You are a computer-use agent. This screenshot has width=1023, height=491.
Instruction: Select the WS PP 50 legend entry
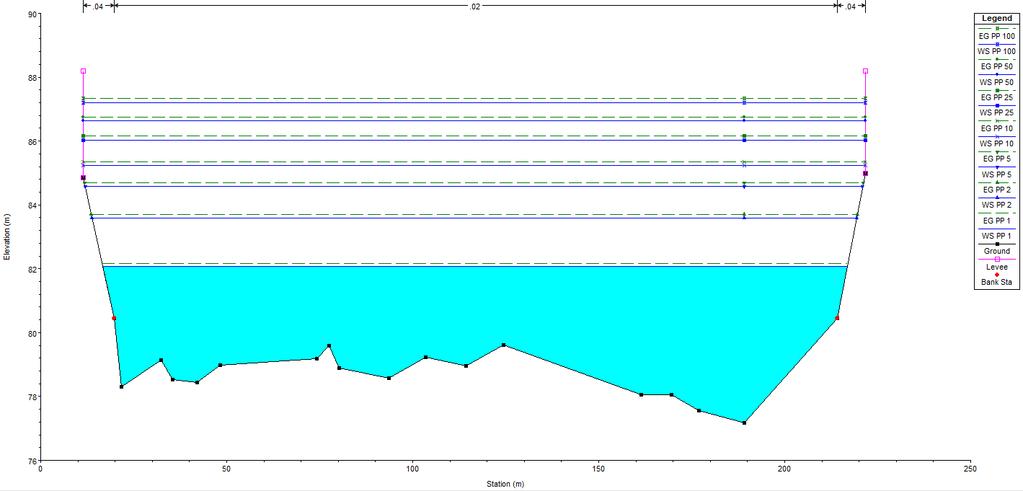tap(997, 82)
